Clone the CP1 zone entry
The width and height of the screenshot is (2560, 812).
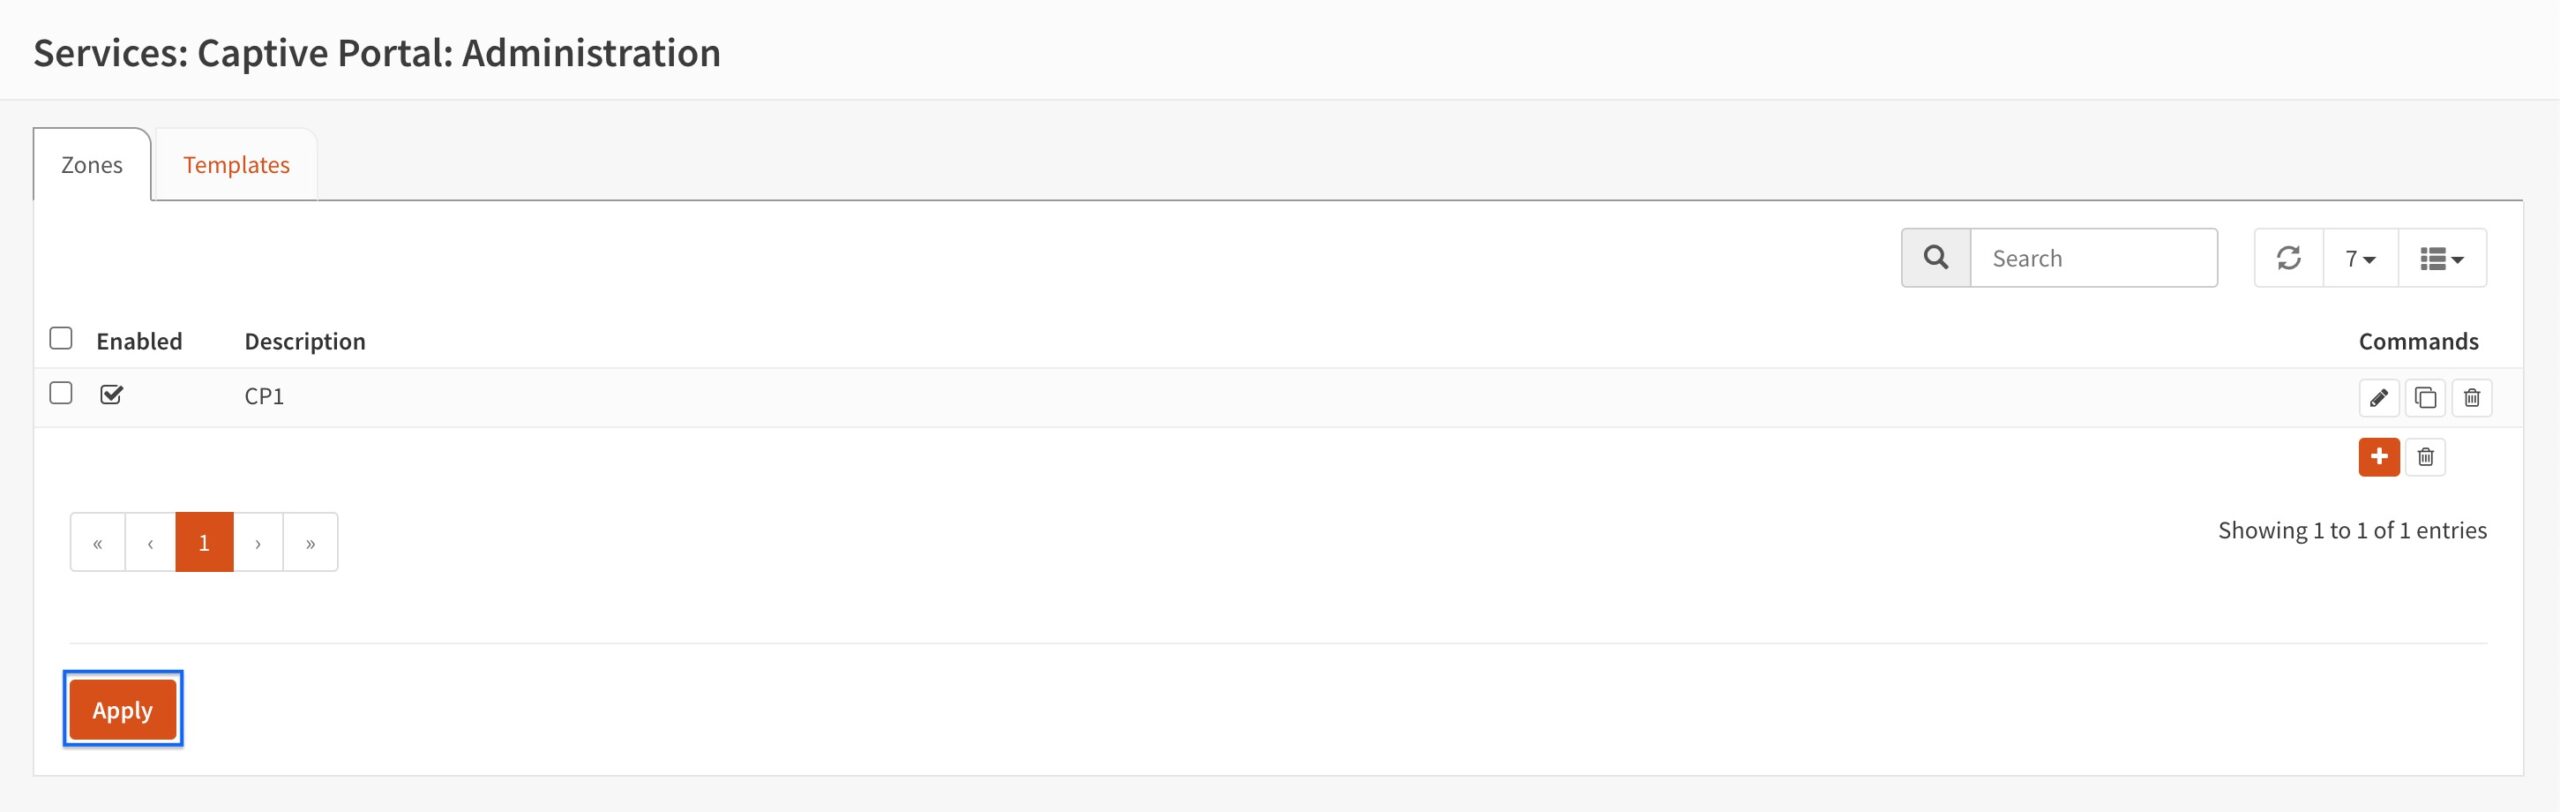[2425, 398]
